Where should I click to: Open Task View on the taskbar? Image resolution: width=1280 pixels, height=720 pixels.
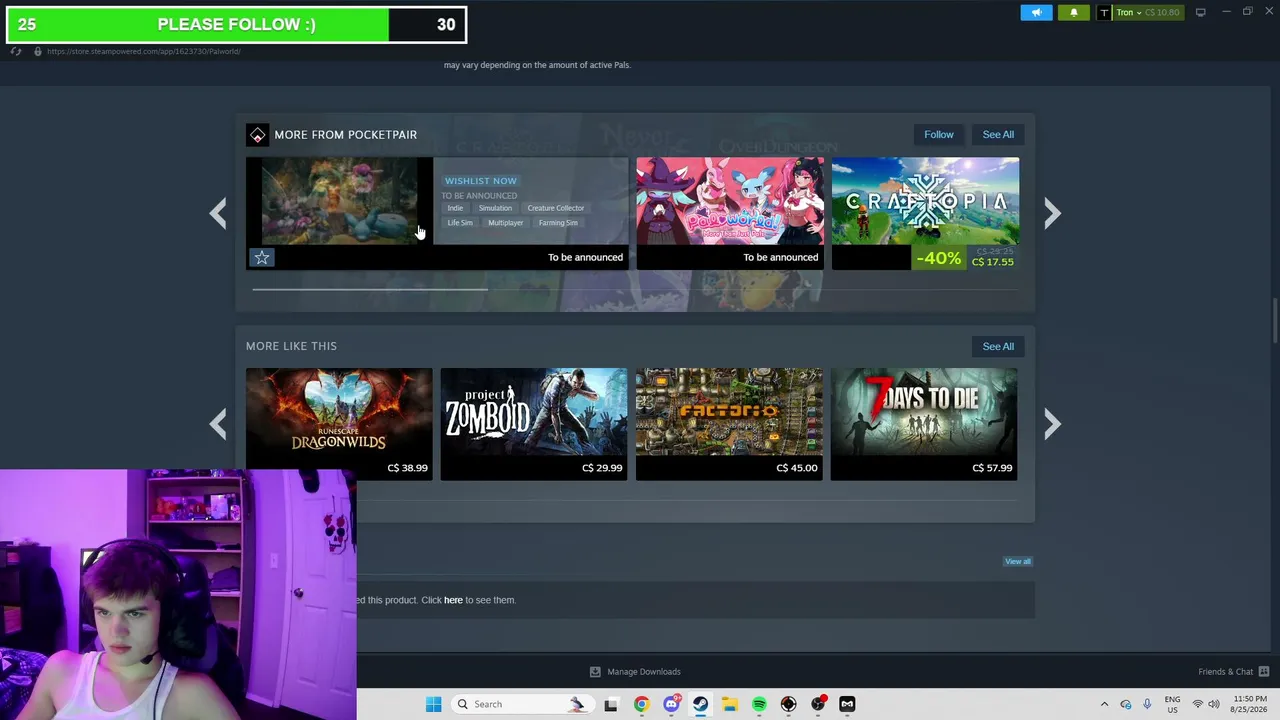click(x=611, y=704)
